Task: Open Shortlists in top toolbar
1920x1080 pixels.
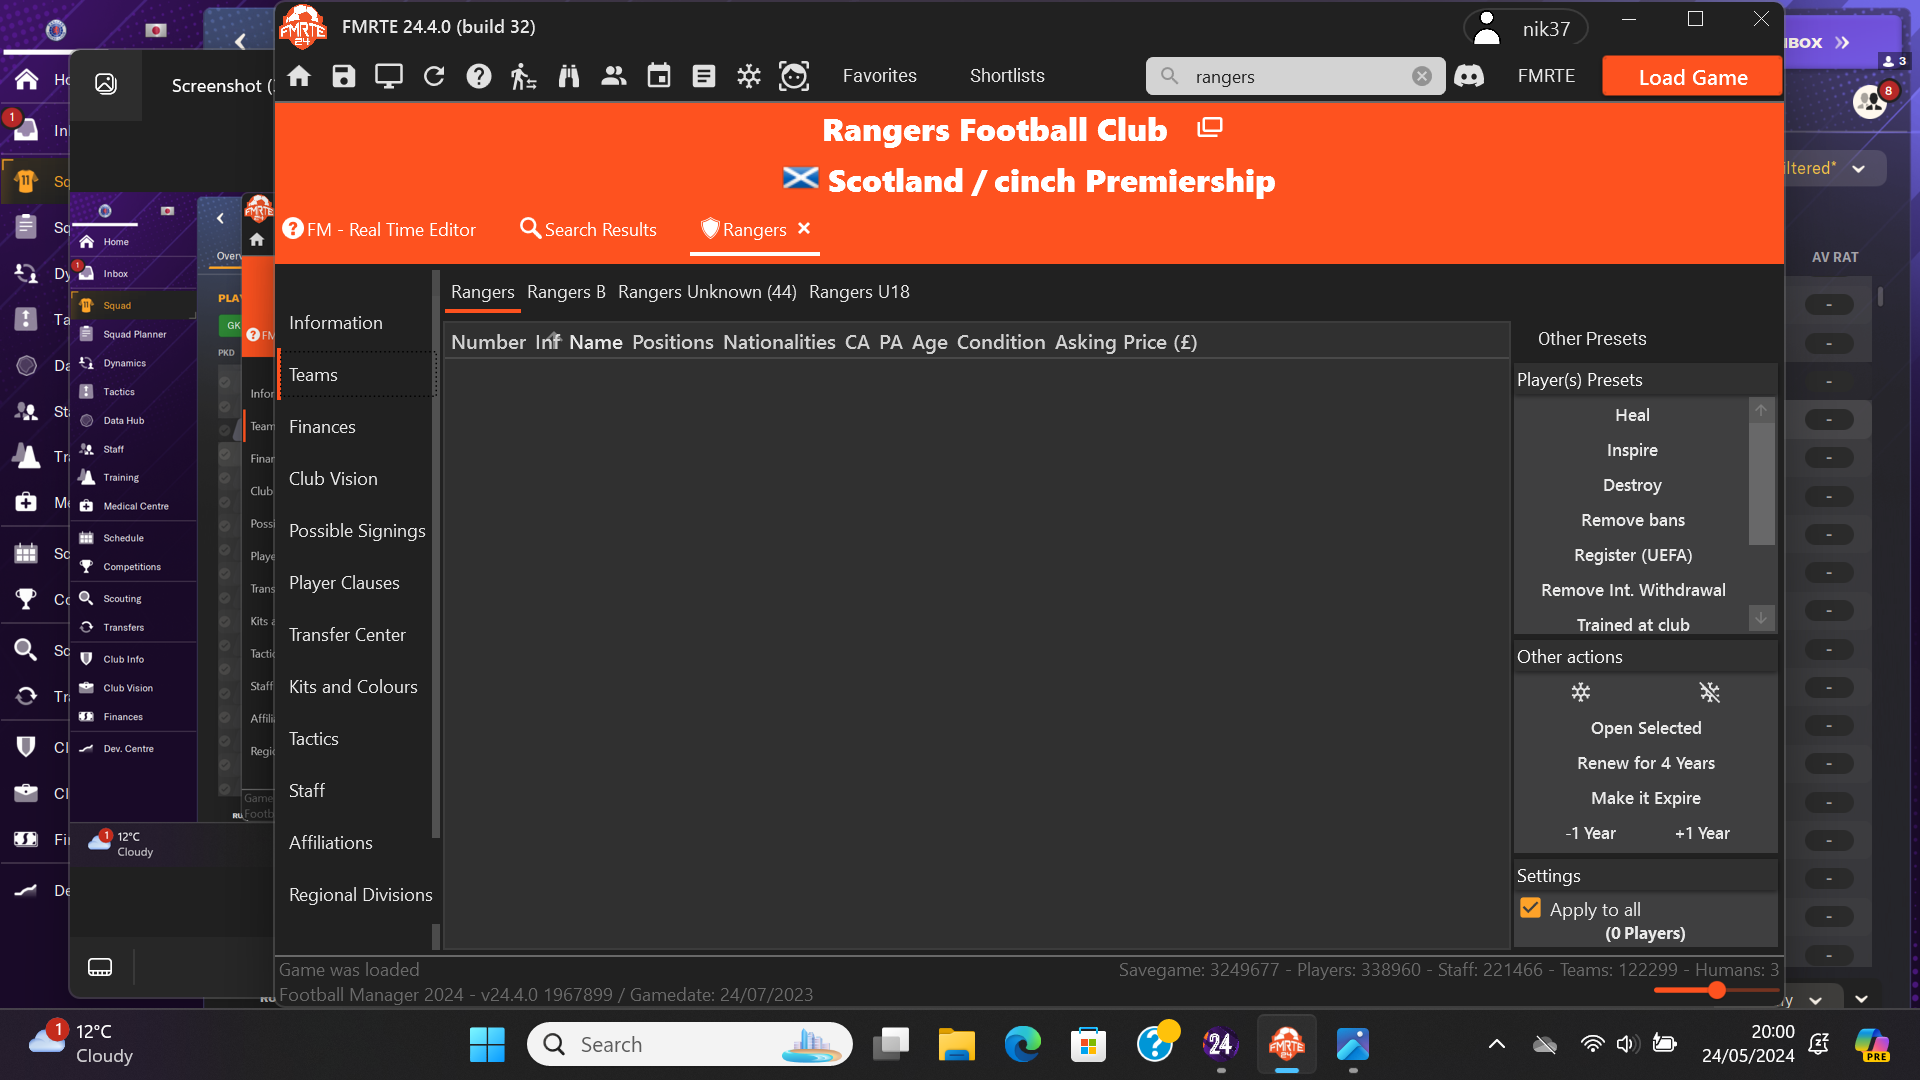Action: pyautogui.click(x=1007, y=76)
